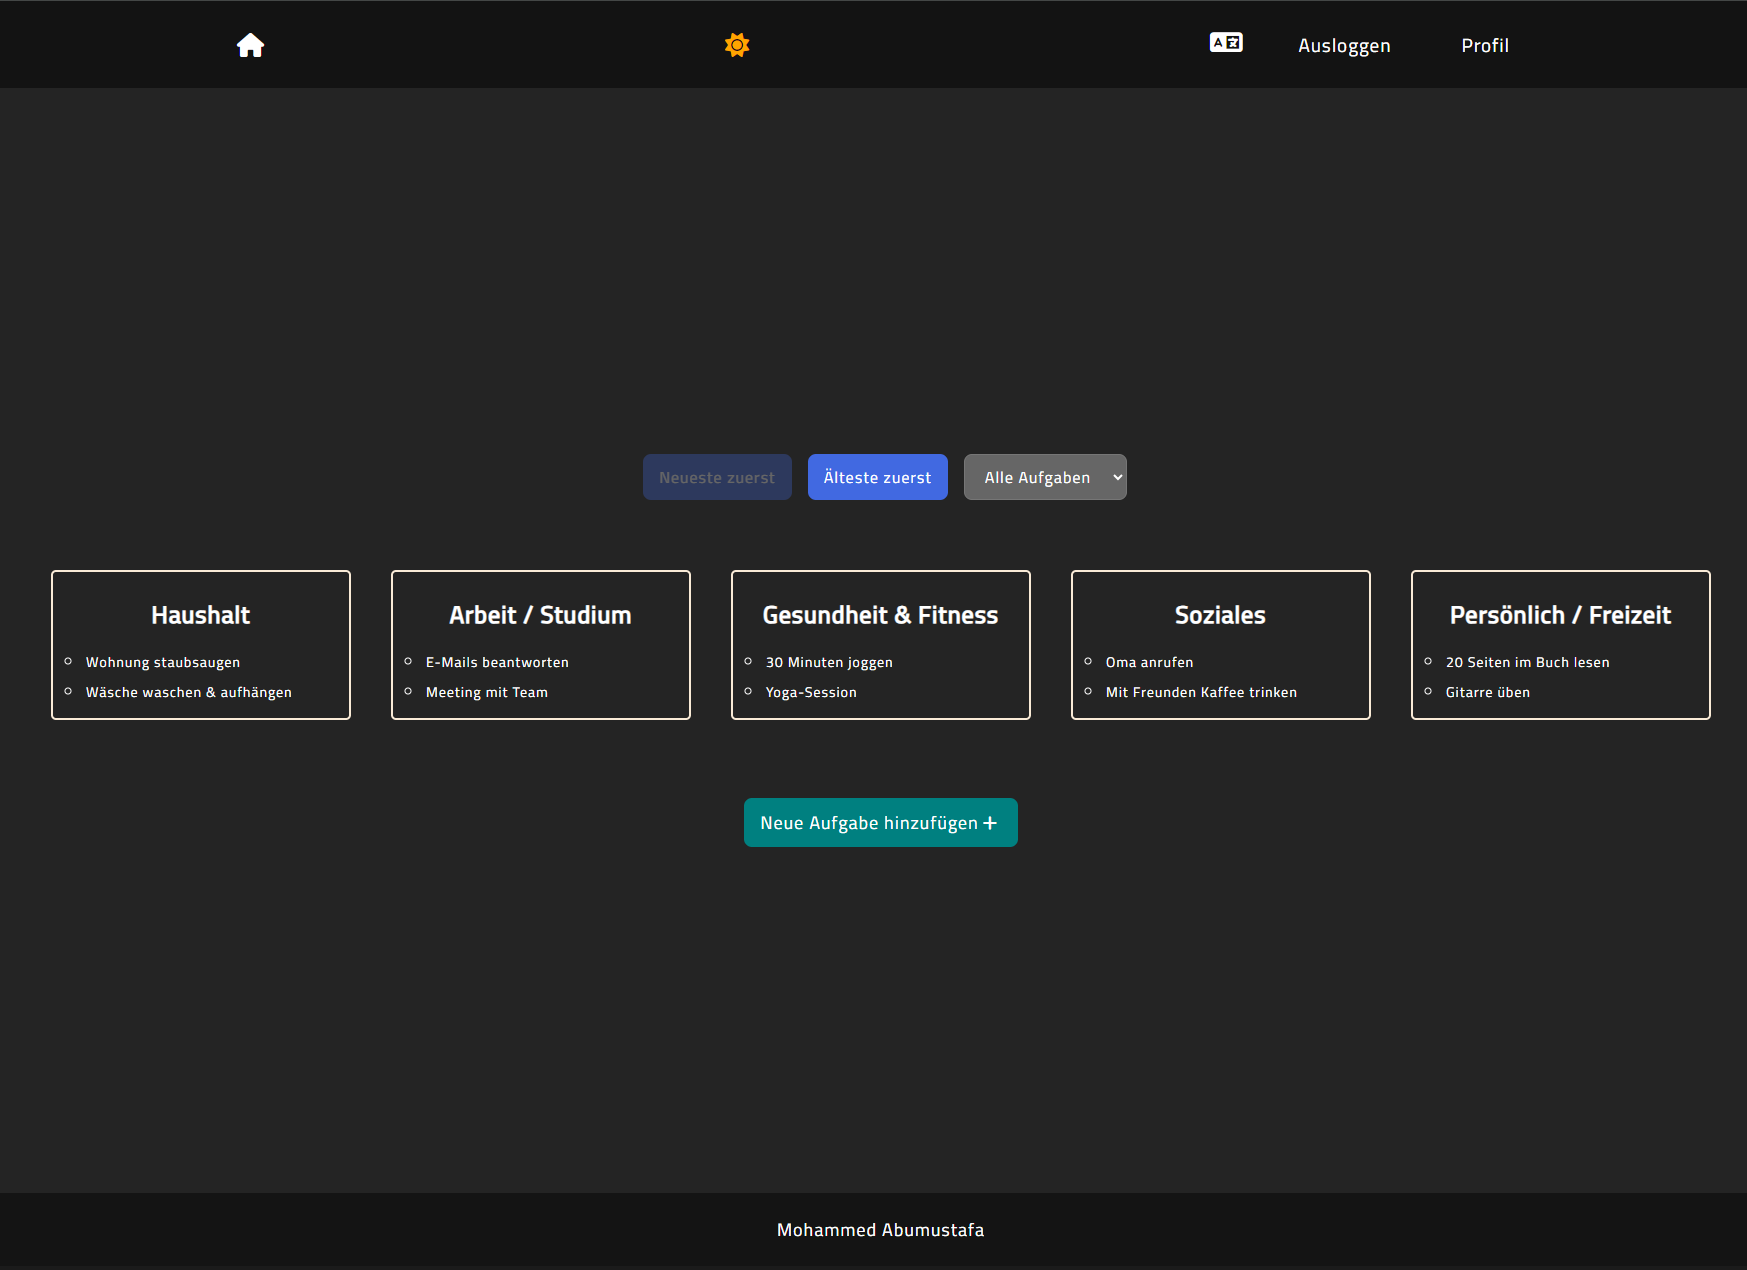Click the E-Mails beantworten task
The image size is (1747, 1270).
(497, 663)
